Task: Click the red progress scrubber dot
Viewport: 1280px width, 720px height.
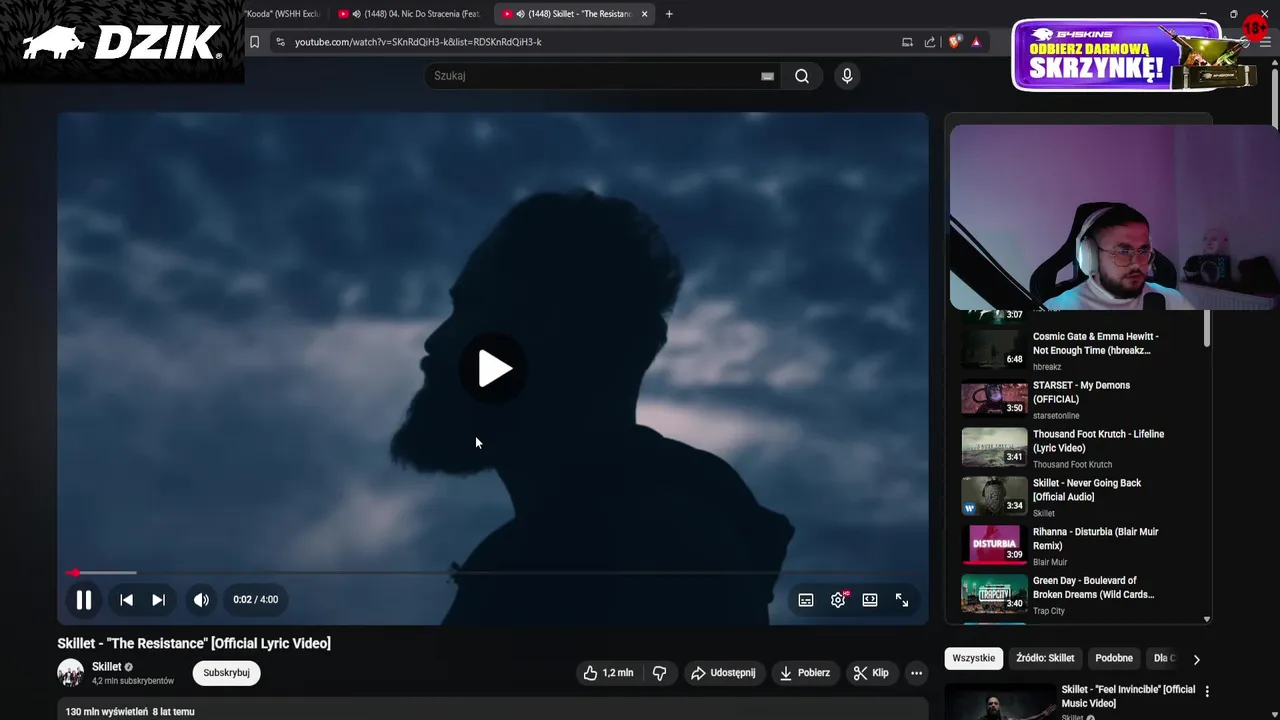Action: coord(74,573)
